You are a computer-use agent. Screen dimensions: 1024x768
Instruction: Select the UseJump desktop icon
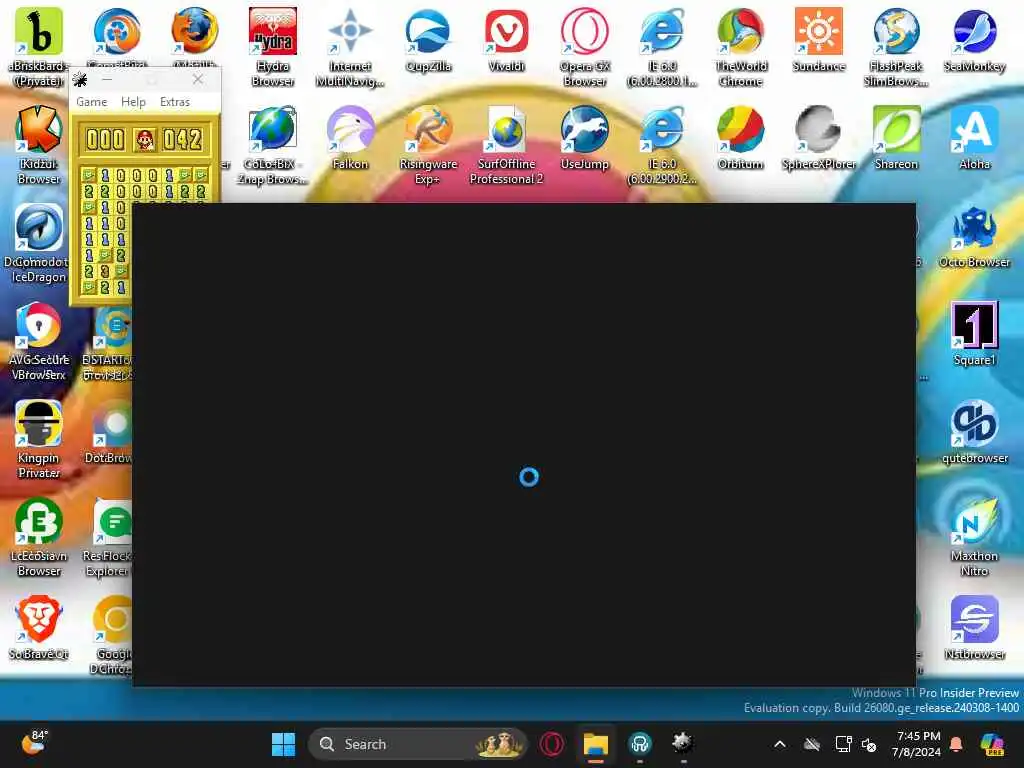[x=584, y=137]
